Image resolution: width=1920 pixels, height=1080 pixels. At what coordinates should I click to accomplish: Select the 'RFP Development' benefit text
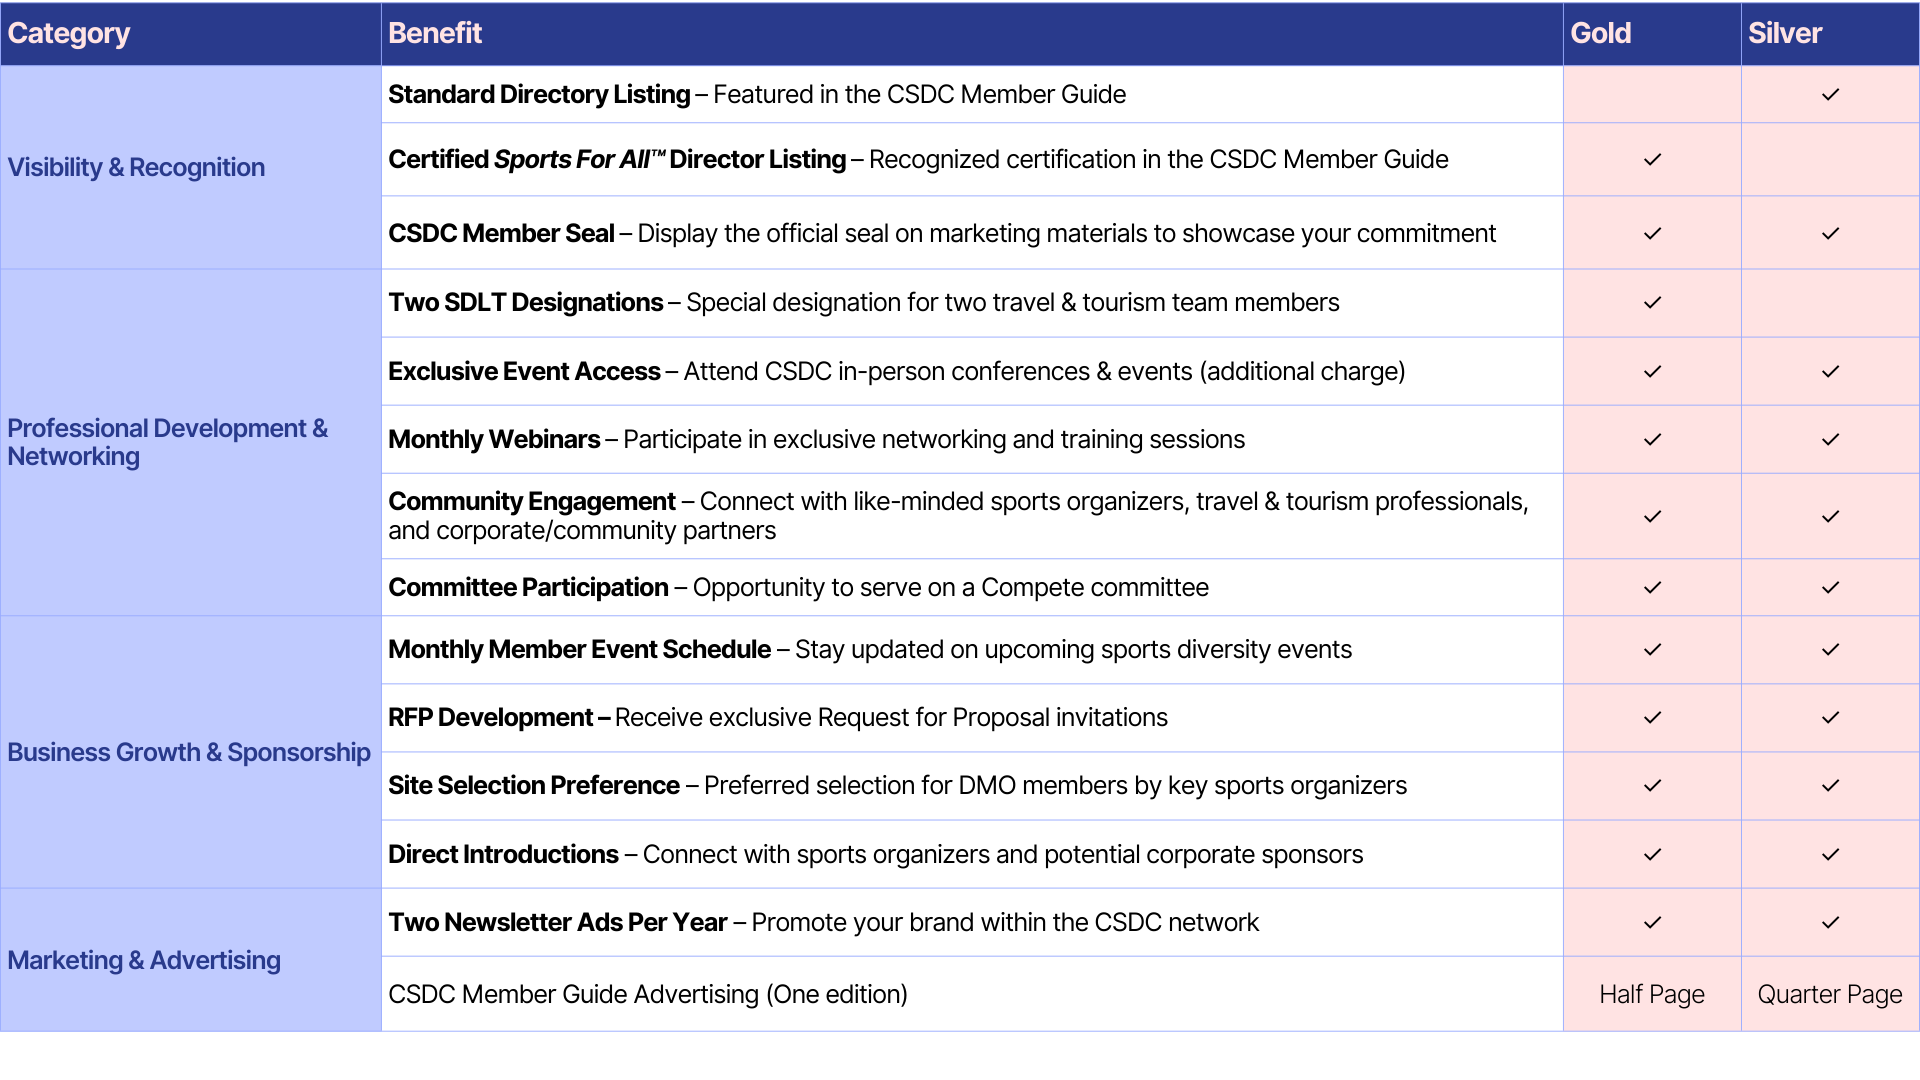coord(491,718)
